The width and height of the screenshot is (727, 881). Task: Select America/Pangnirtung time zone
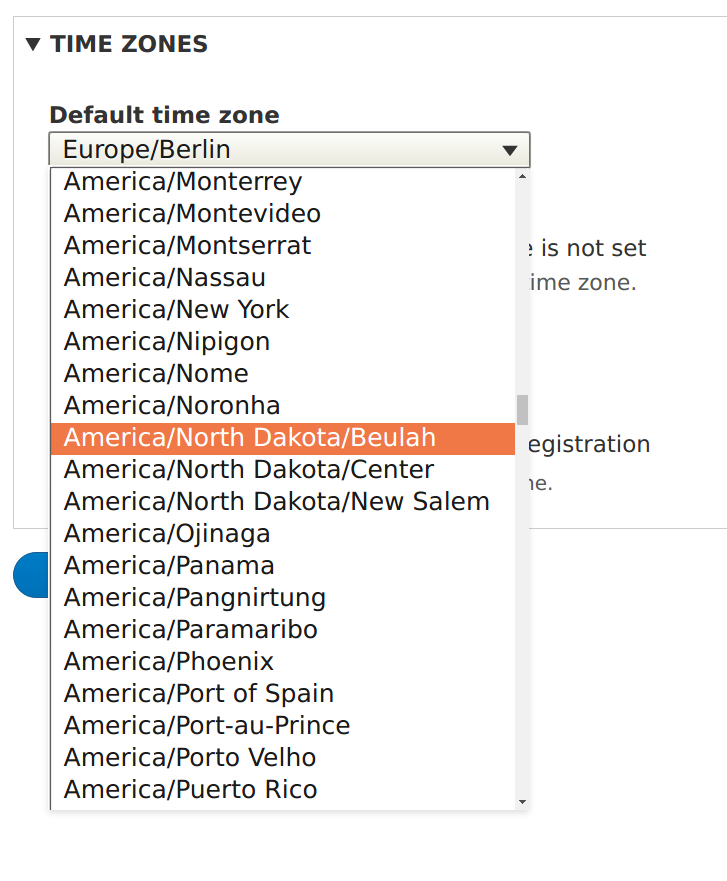[194, 597]
